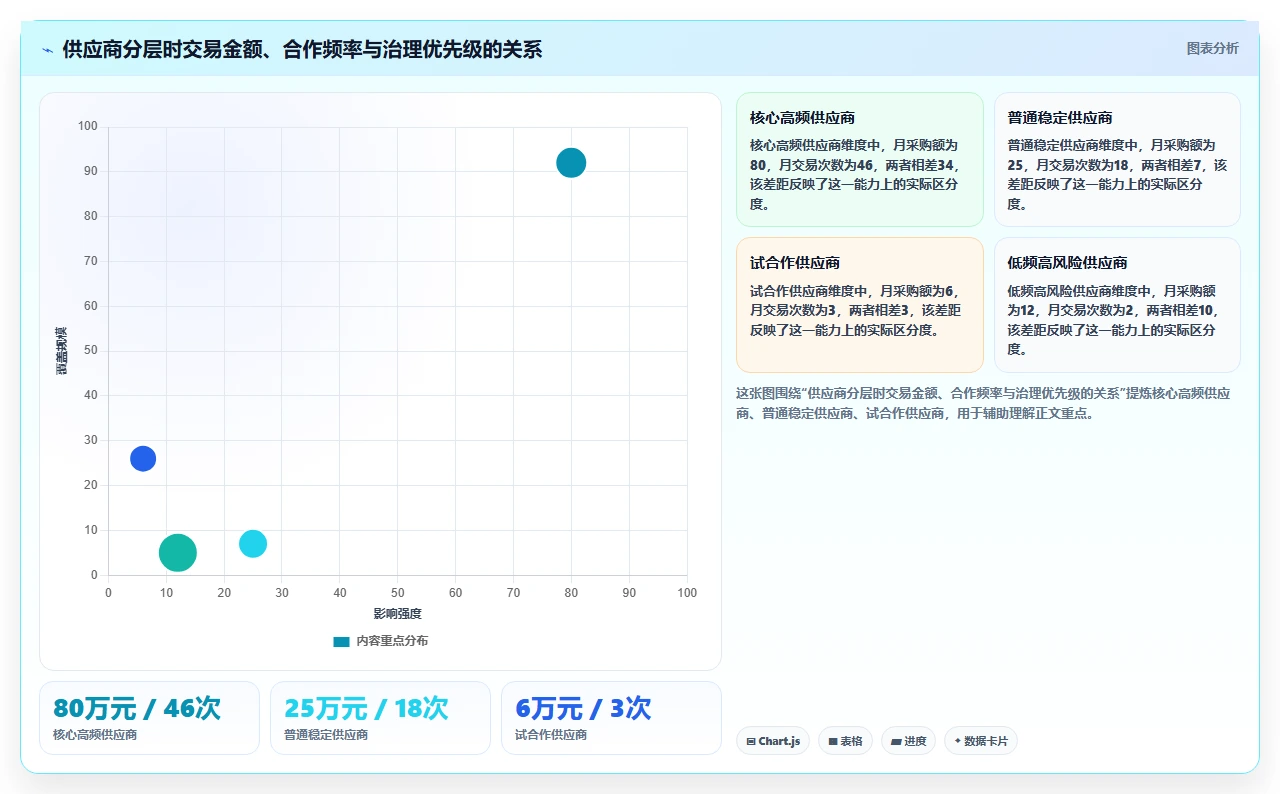Click the Chart.js tag icon
Viewport: 1280px width, 794px height.
pos(751,741)
